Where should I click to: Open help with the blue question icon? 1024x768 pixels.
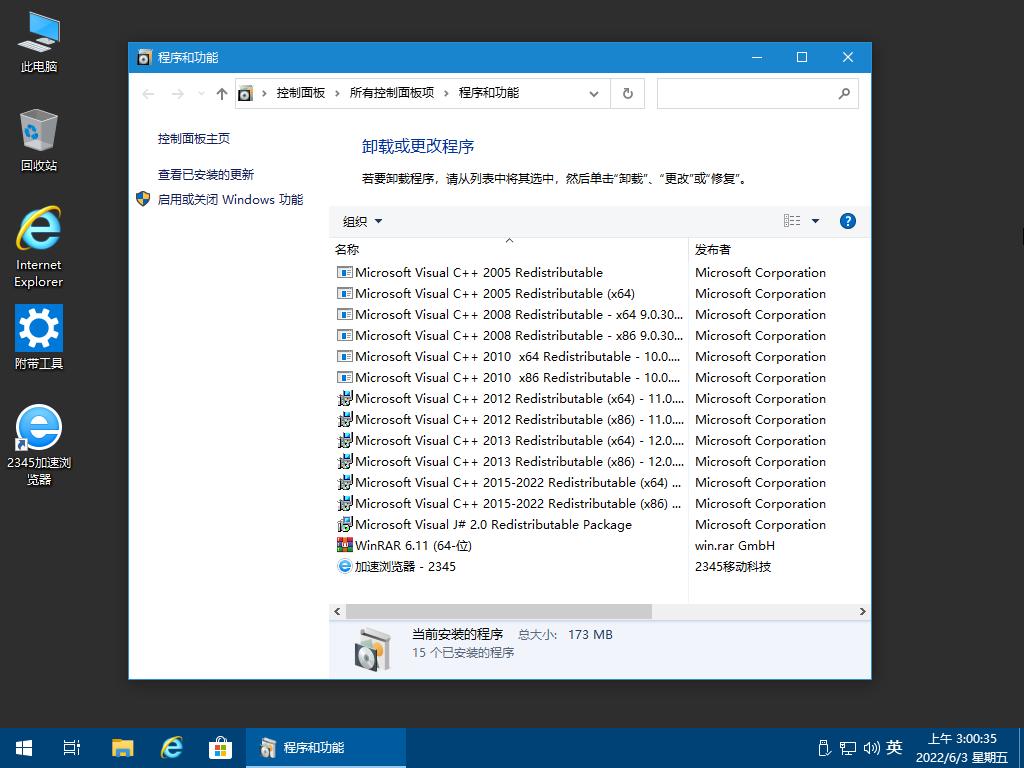[x=848, y=221]
